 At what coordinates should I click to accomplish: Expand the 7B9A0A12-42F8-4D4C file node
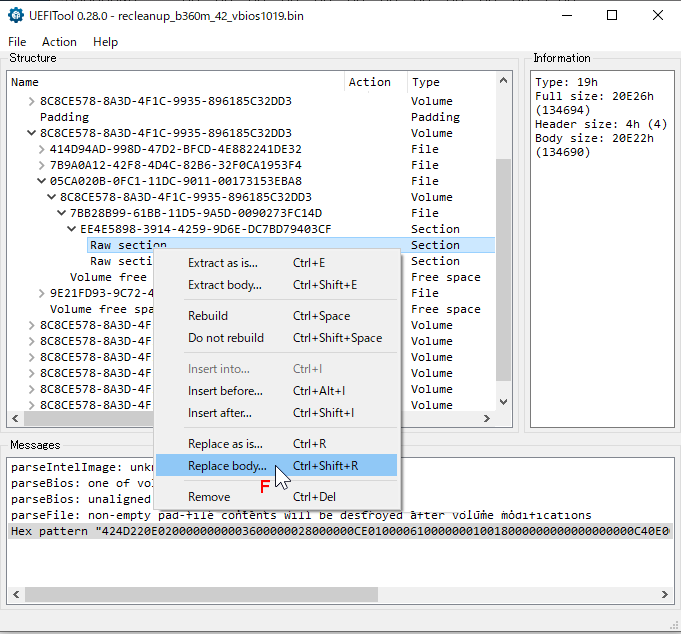click(42, 165)
